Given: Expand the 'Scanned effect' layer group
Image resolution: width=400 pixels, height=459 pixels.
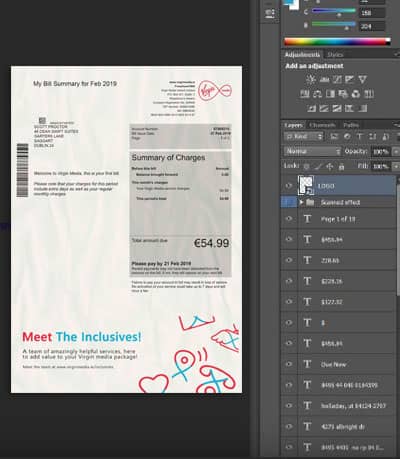Looking at the screenshot, I should (x=301, y=202).
